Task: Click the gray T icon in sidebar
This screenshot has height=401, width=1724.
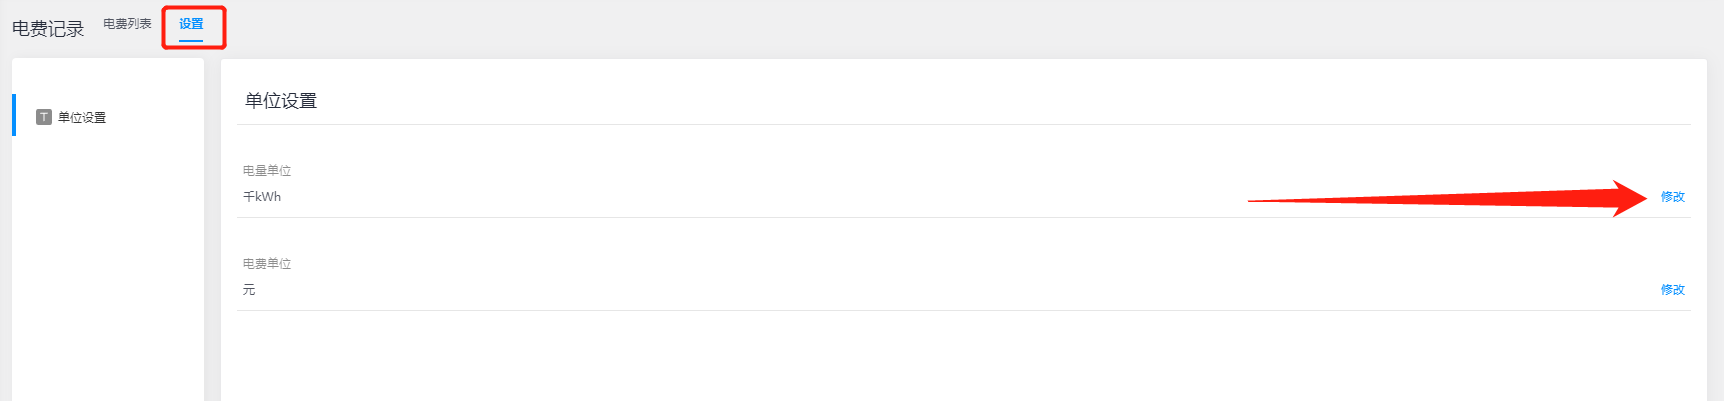Action: [x=44, y=117]
